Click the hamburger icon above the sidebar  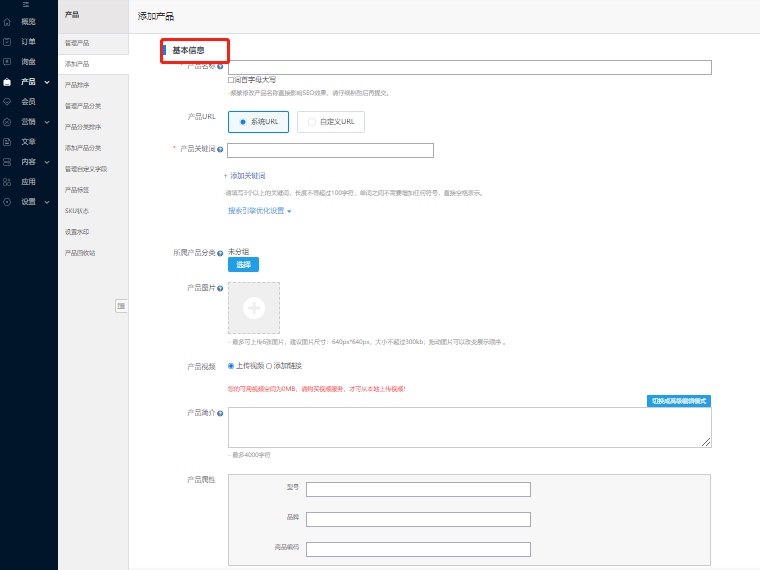[x=27, y=5]
